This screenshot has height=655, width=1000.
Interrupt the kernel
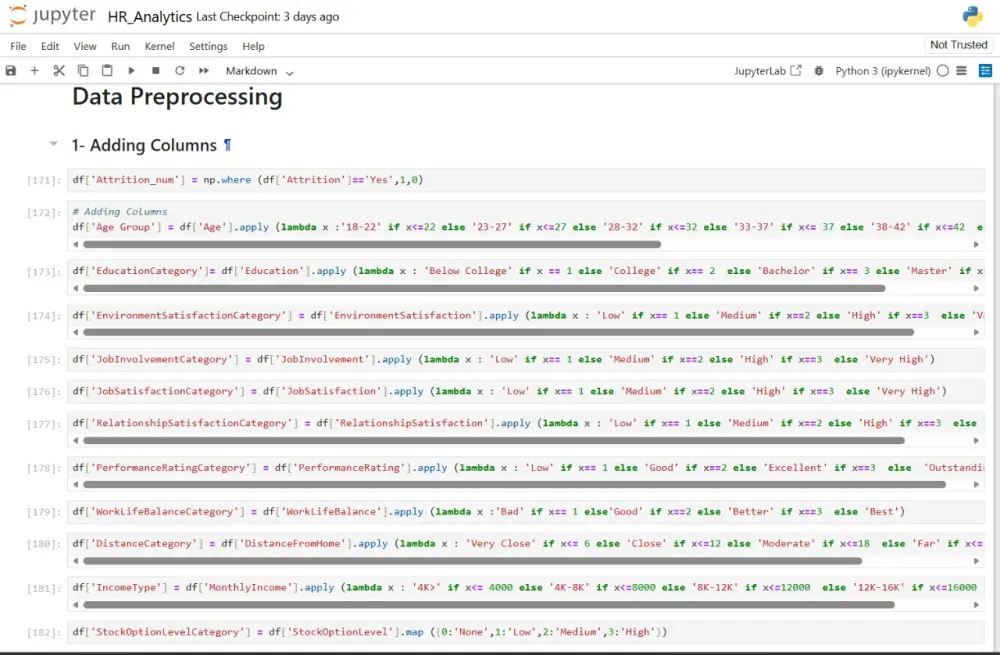pos(155,70)
